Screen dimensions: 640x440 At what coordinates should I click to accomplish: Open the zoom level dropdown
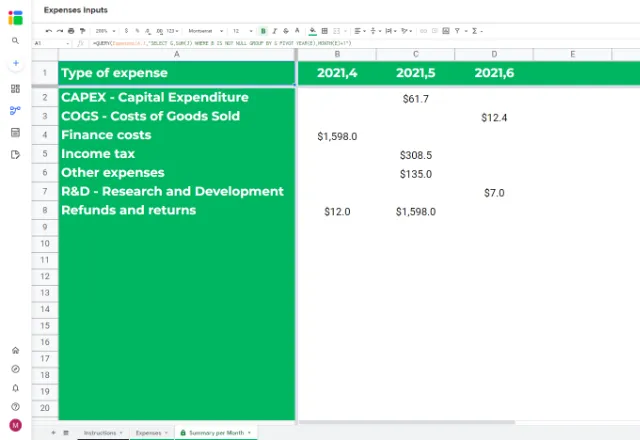pos(105,31)
